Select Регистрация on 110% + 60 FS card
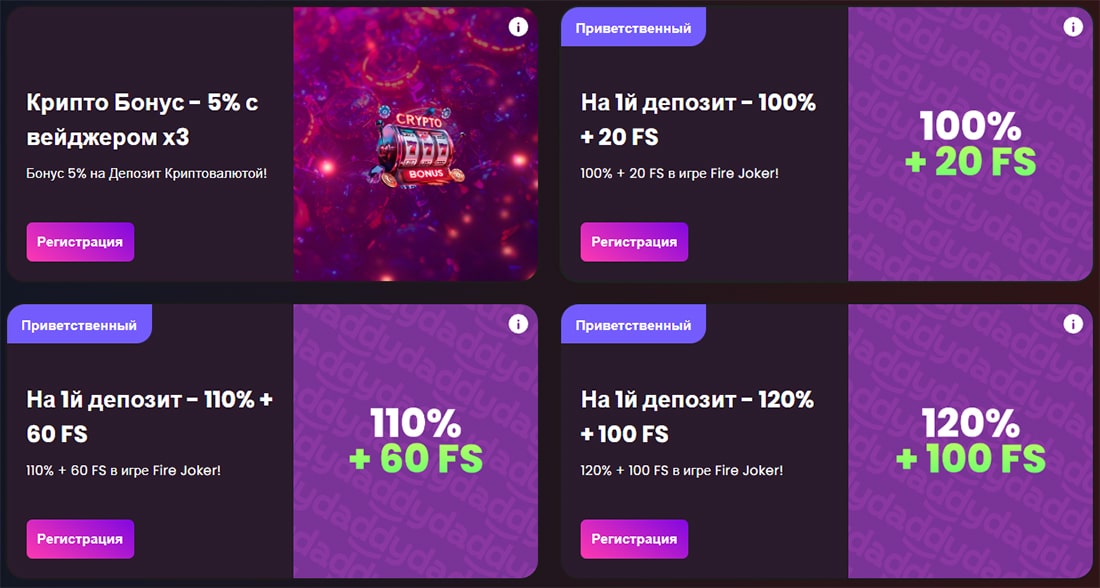Image resolution: width=1100 pixels, height=588 pixels. click(80, 539)
